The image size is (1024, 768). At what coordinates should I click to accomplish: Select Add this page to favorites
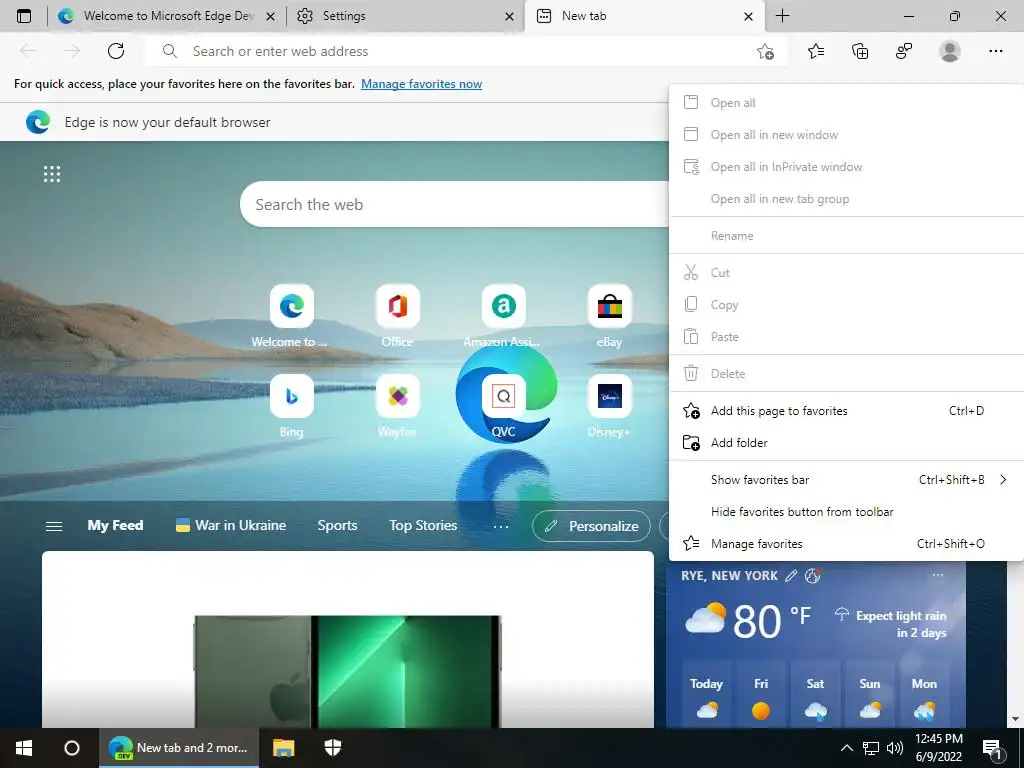tap(846, 411)
